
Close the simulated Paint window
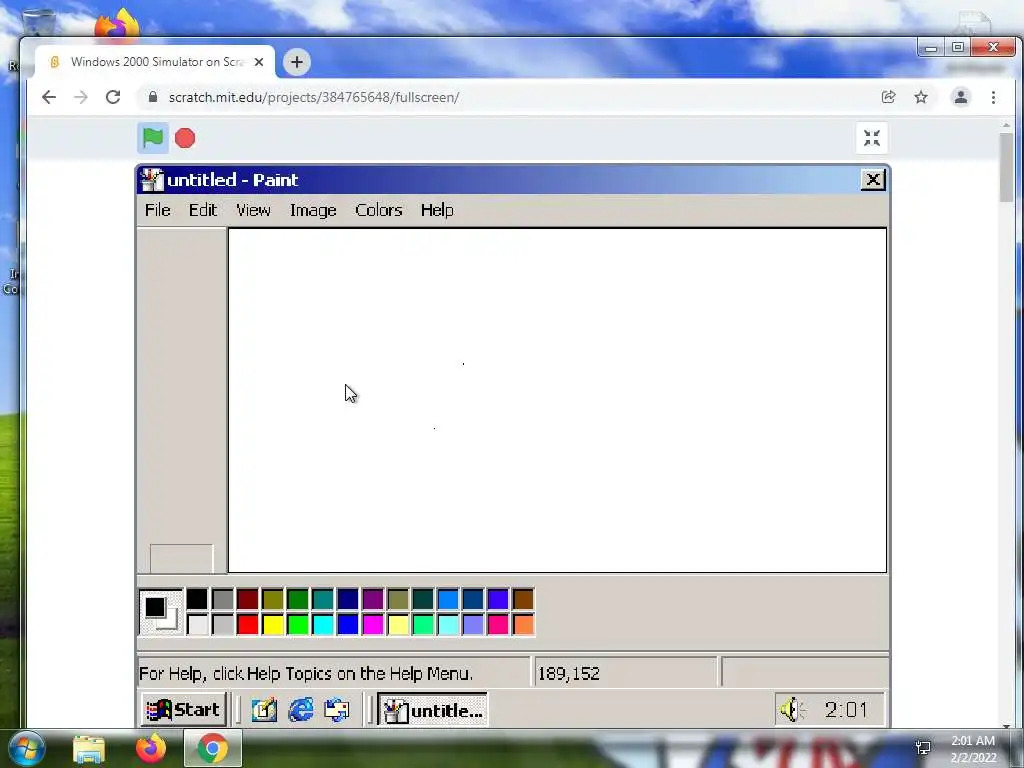[872, 180]
